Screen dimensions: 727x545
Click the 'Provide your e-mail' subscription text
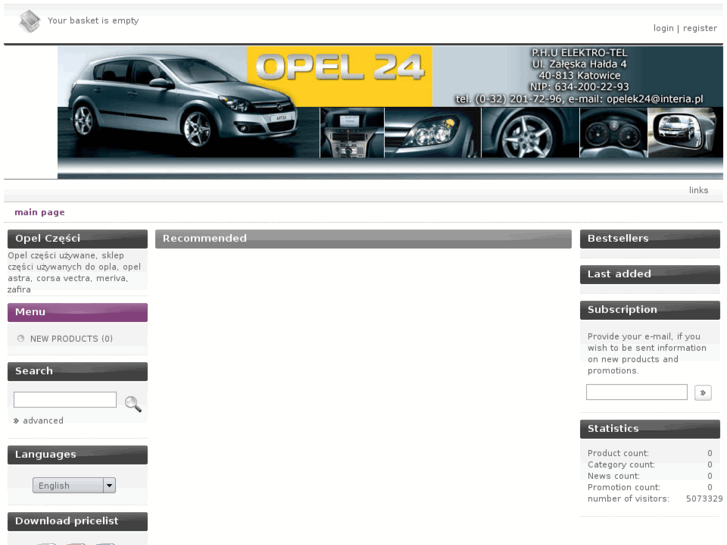647,353
